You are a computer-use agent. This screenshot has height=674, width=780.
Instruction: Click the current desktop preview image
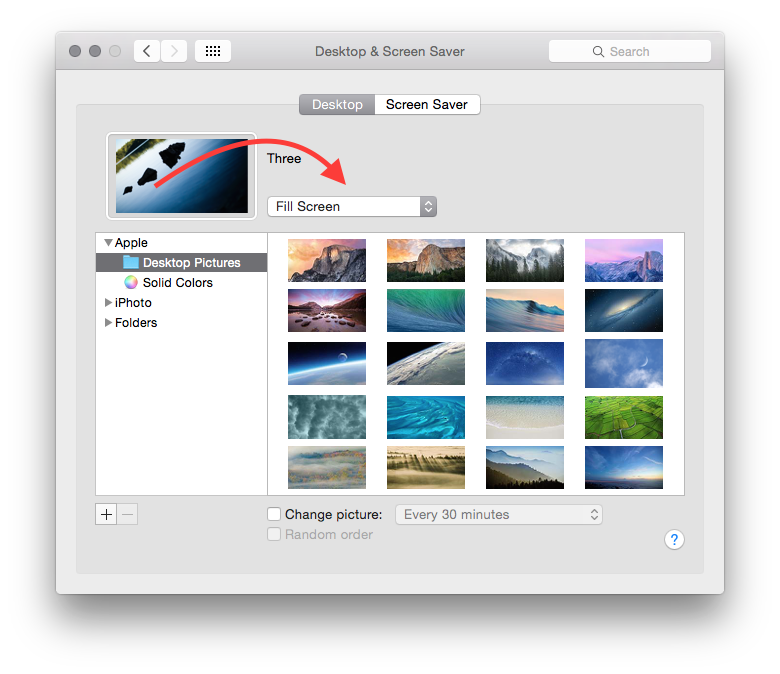[x=182, y=176]
